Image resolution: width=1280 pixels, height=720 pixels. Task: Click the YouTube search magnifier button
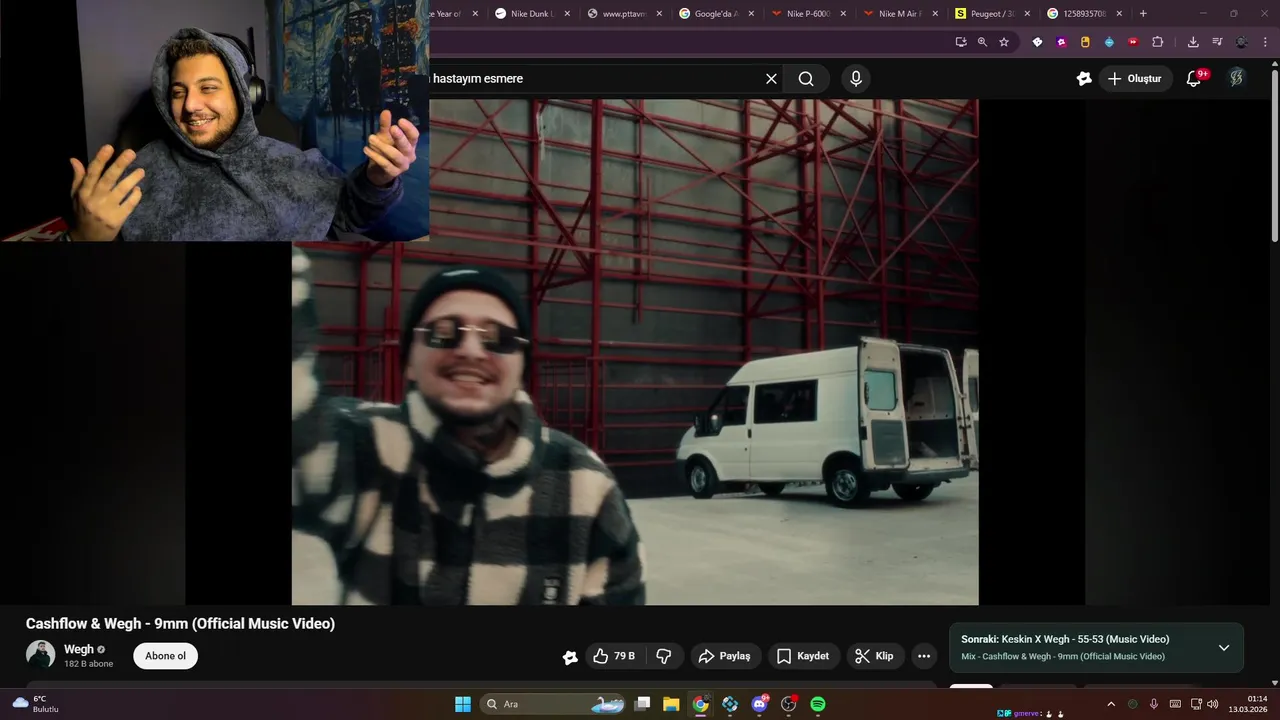pos(806,79)
